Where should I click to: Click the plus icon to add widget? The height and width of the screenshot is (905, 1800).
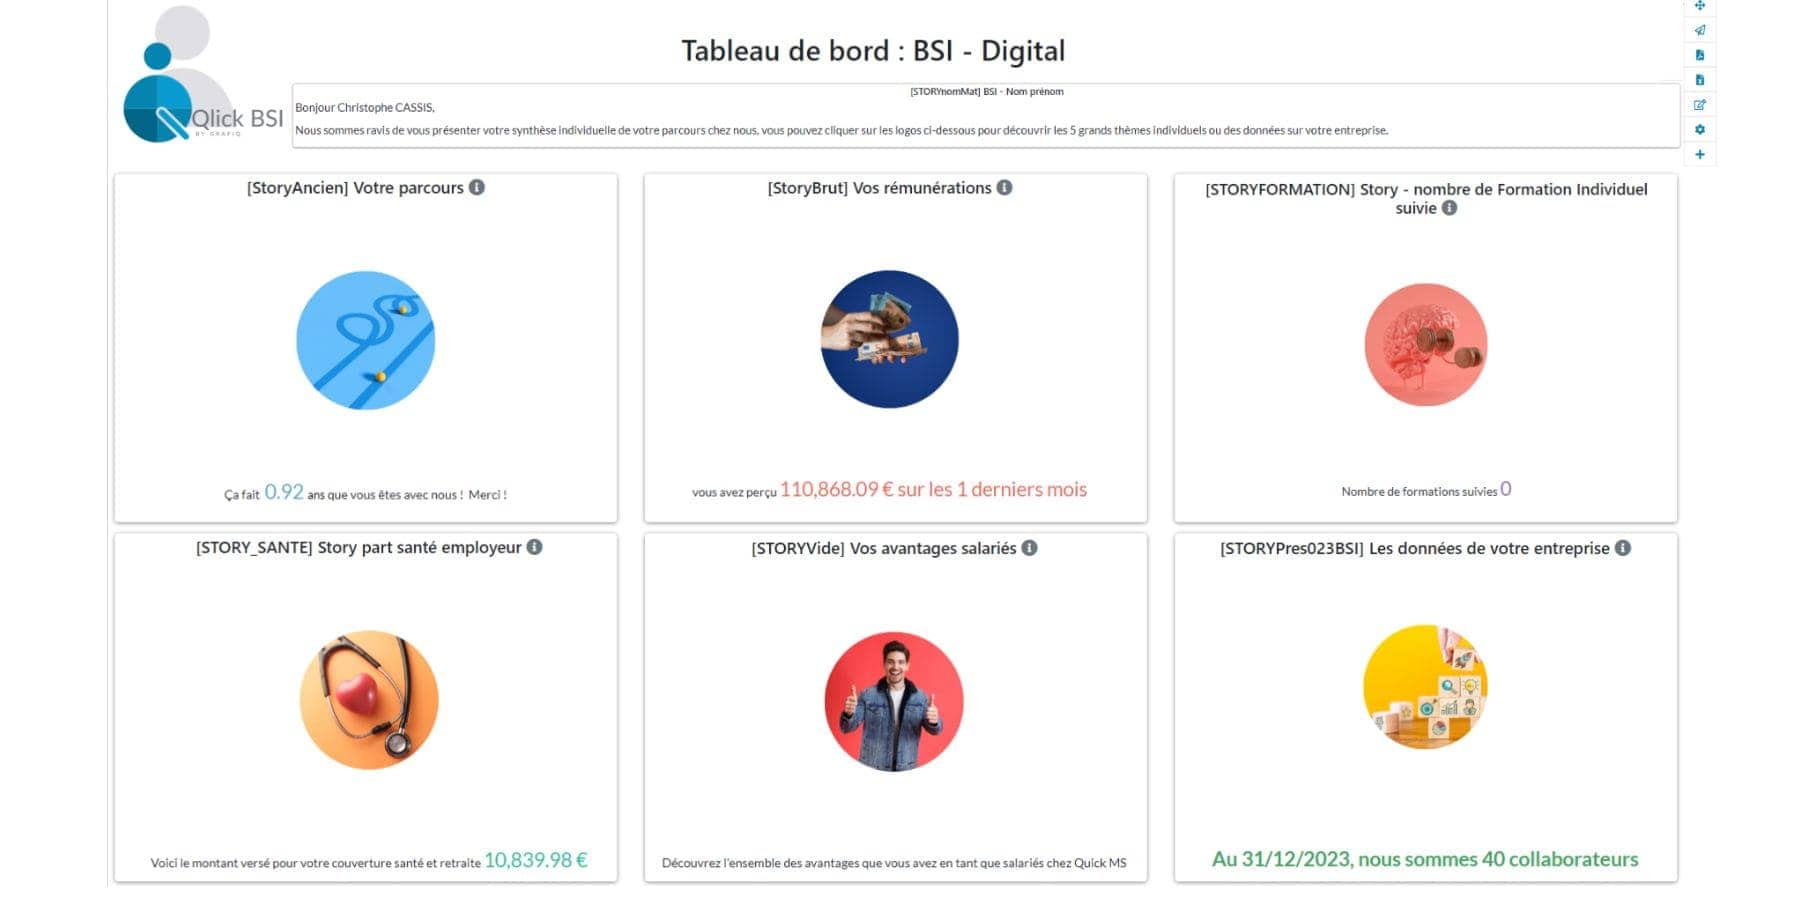[x=1699, y=155]
